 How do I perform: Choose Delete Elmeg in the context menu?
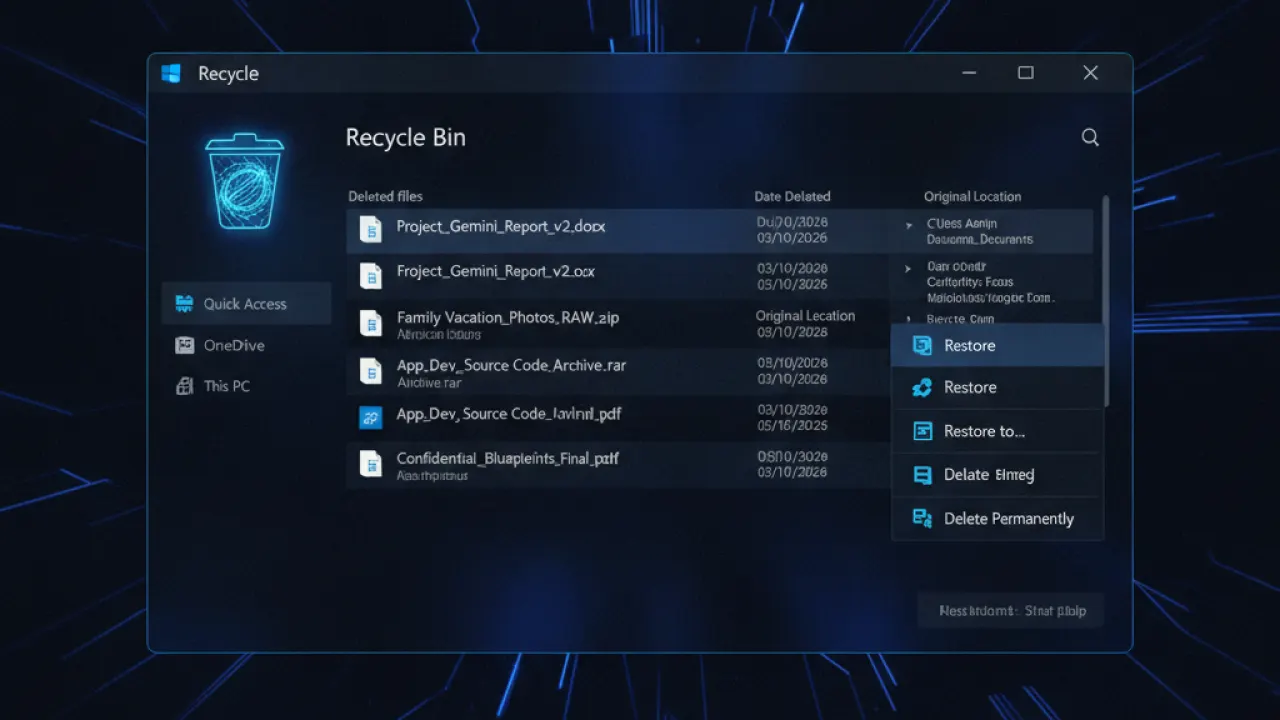point(997,475)
